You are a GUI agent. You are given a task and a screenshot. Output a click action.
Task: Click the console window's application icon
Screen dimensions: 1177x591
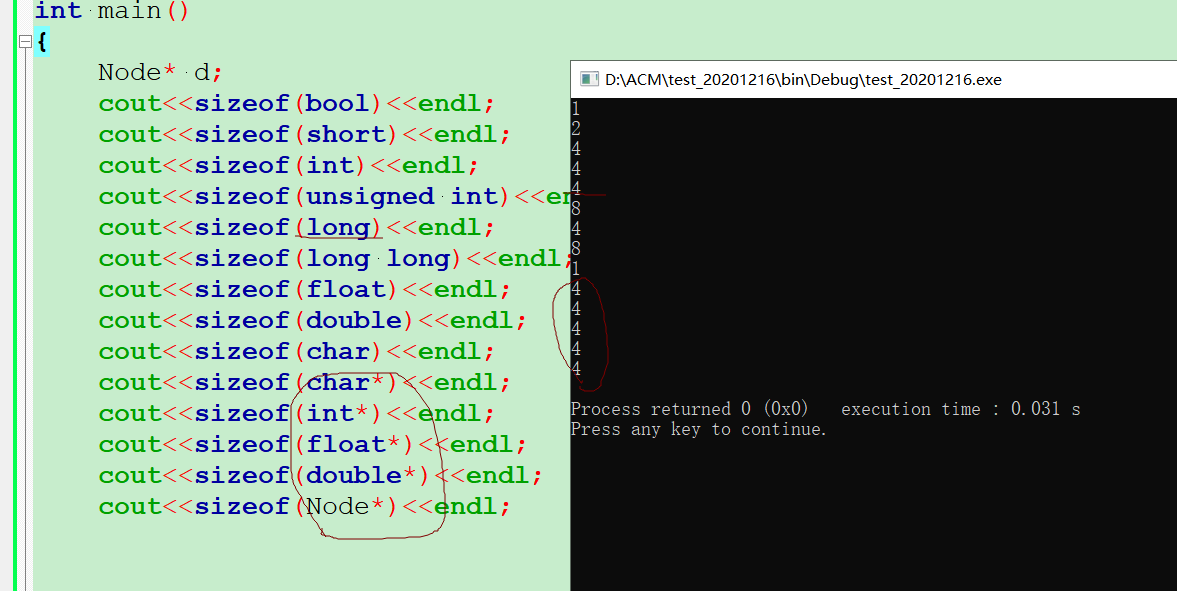point(589,80)
